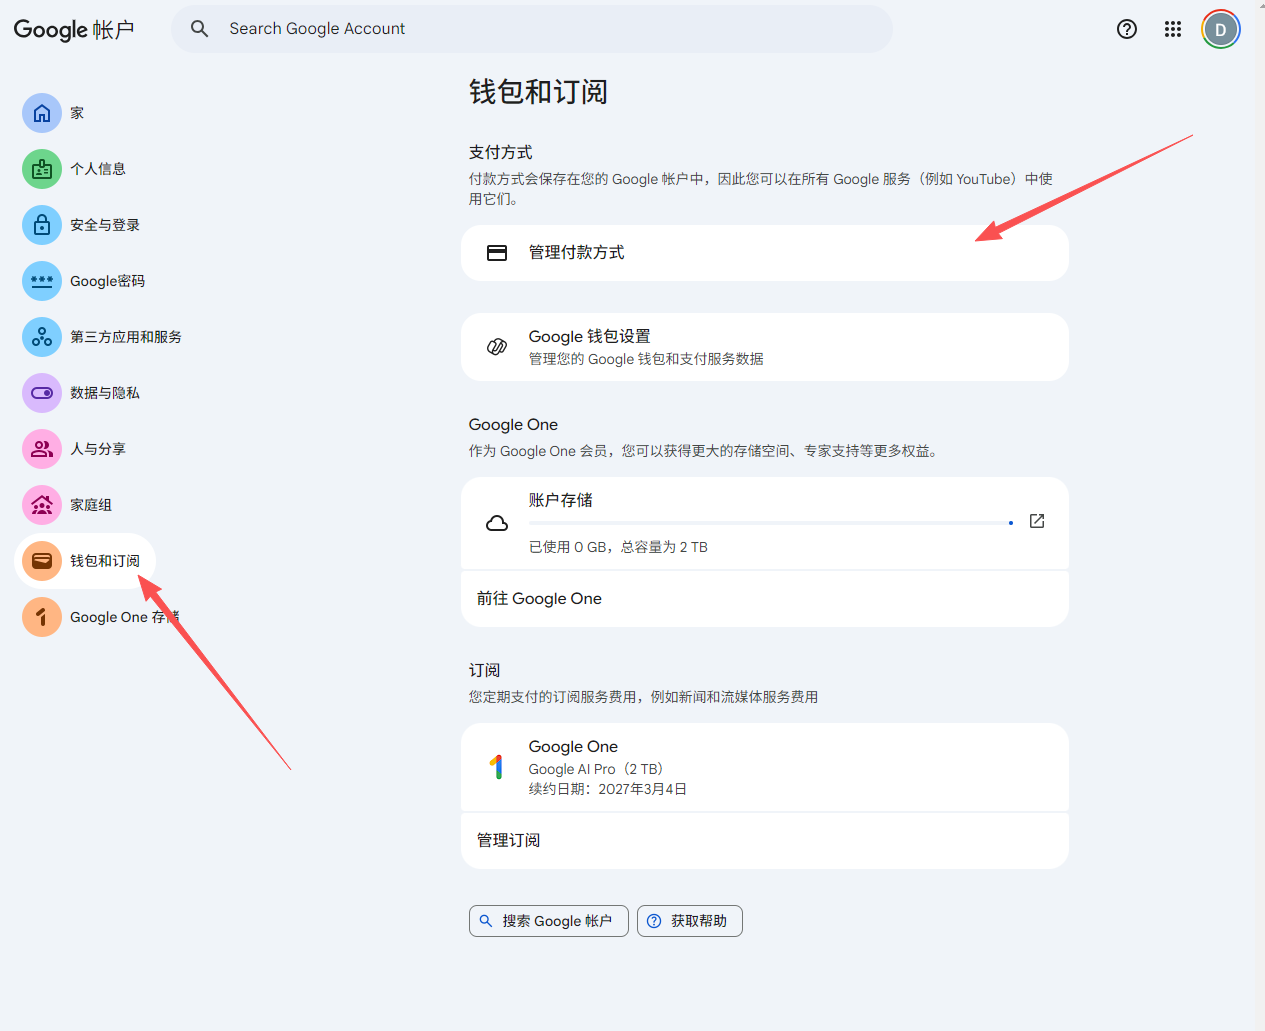Click the help question mark icon
The height and width of the screenshot is (1031, 1265).
click(x=1127, y=29)
